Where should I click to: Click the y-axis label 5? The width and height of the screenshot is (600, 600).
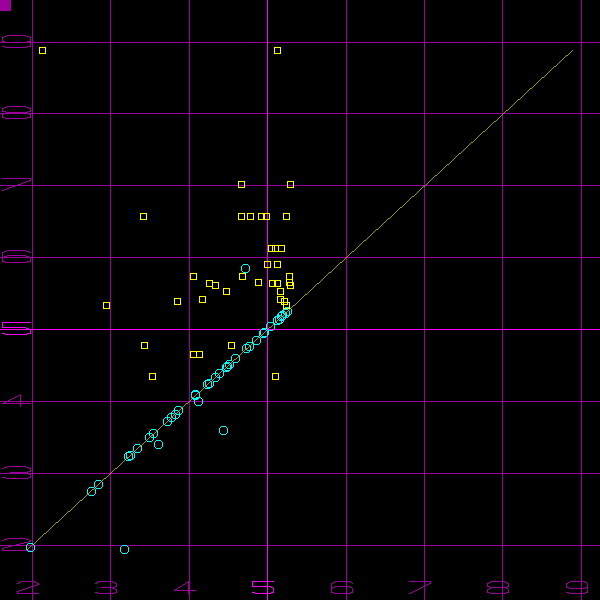[16, 329]
